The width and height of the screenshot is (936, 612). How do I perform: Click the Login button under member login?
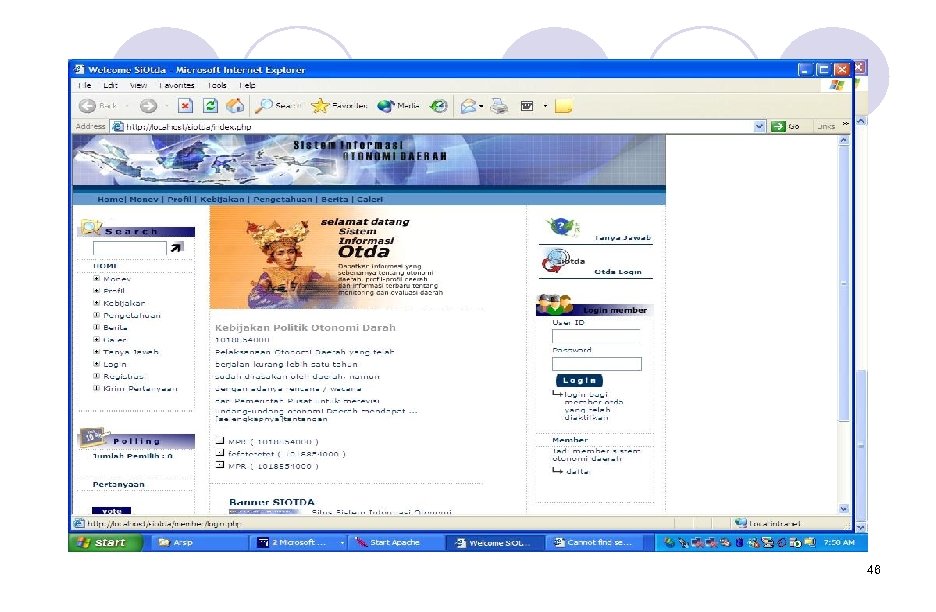pos(579,380)
